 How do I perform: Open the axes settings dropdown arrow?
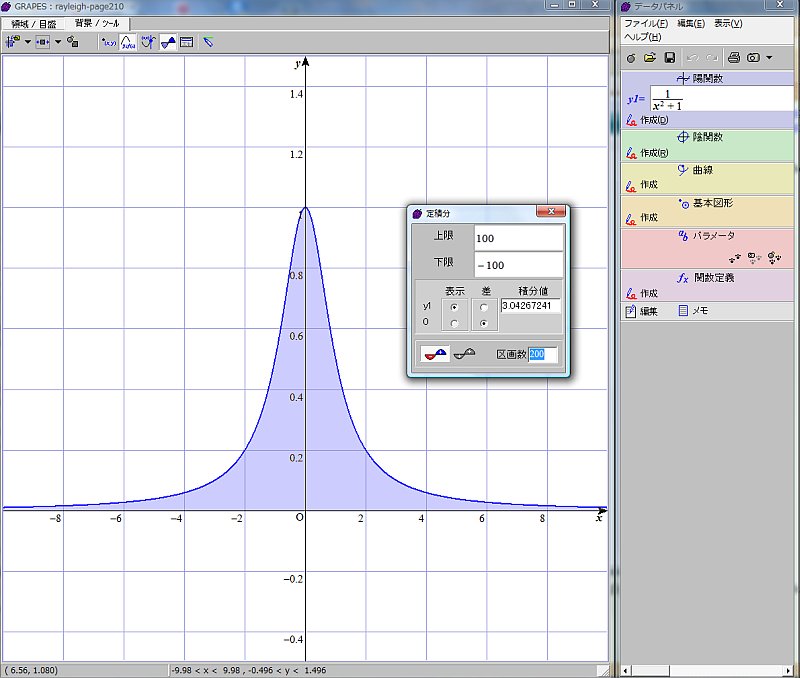pos(28,42)
